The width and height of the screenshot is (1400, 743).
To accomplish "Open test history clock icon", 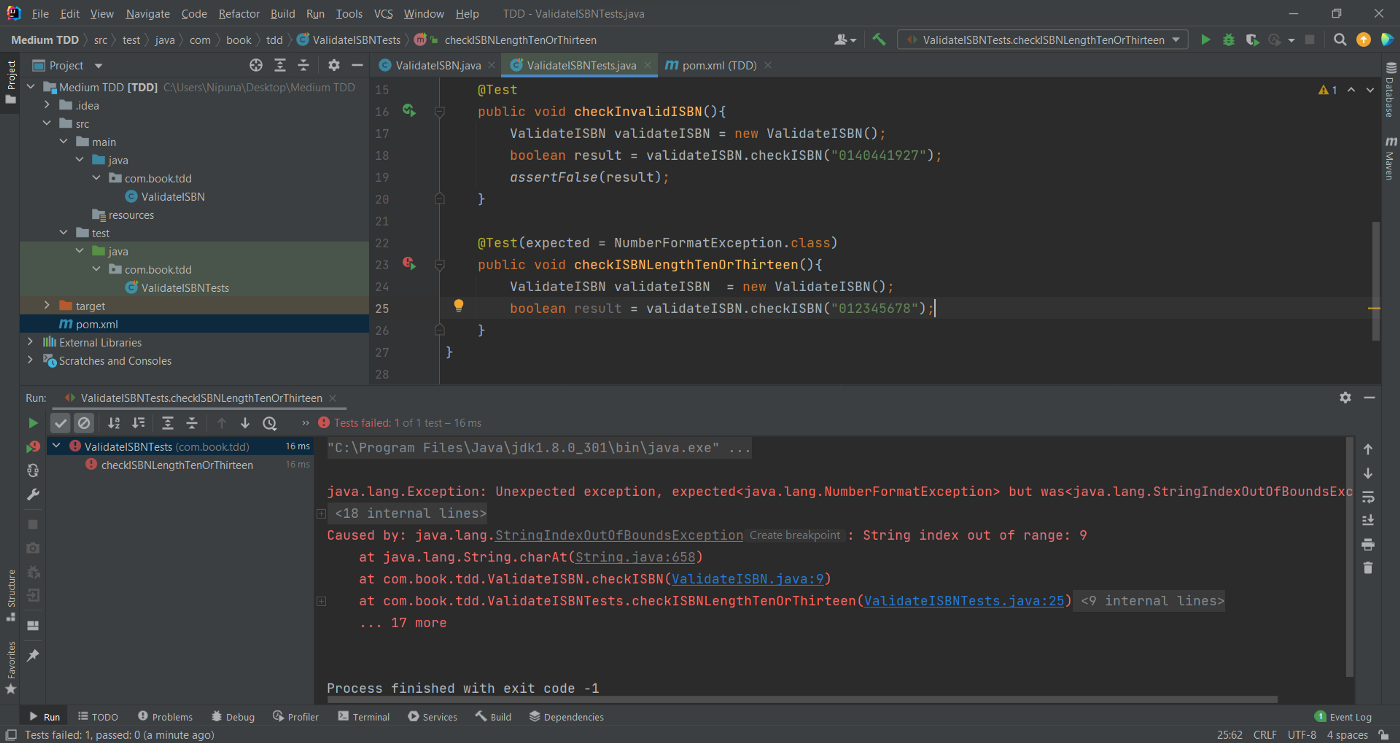I will pyautogui.click(x=269, y=423).
